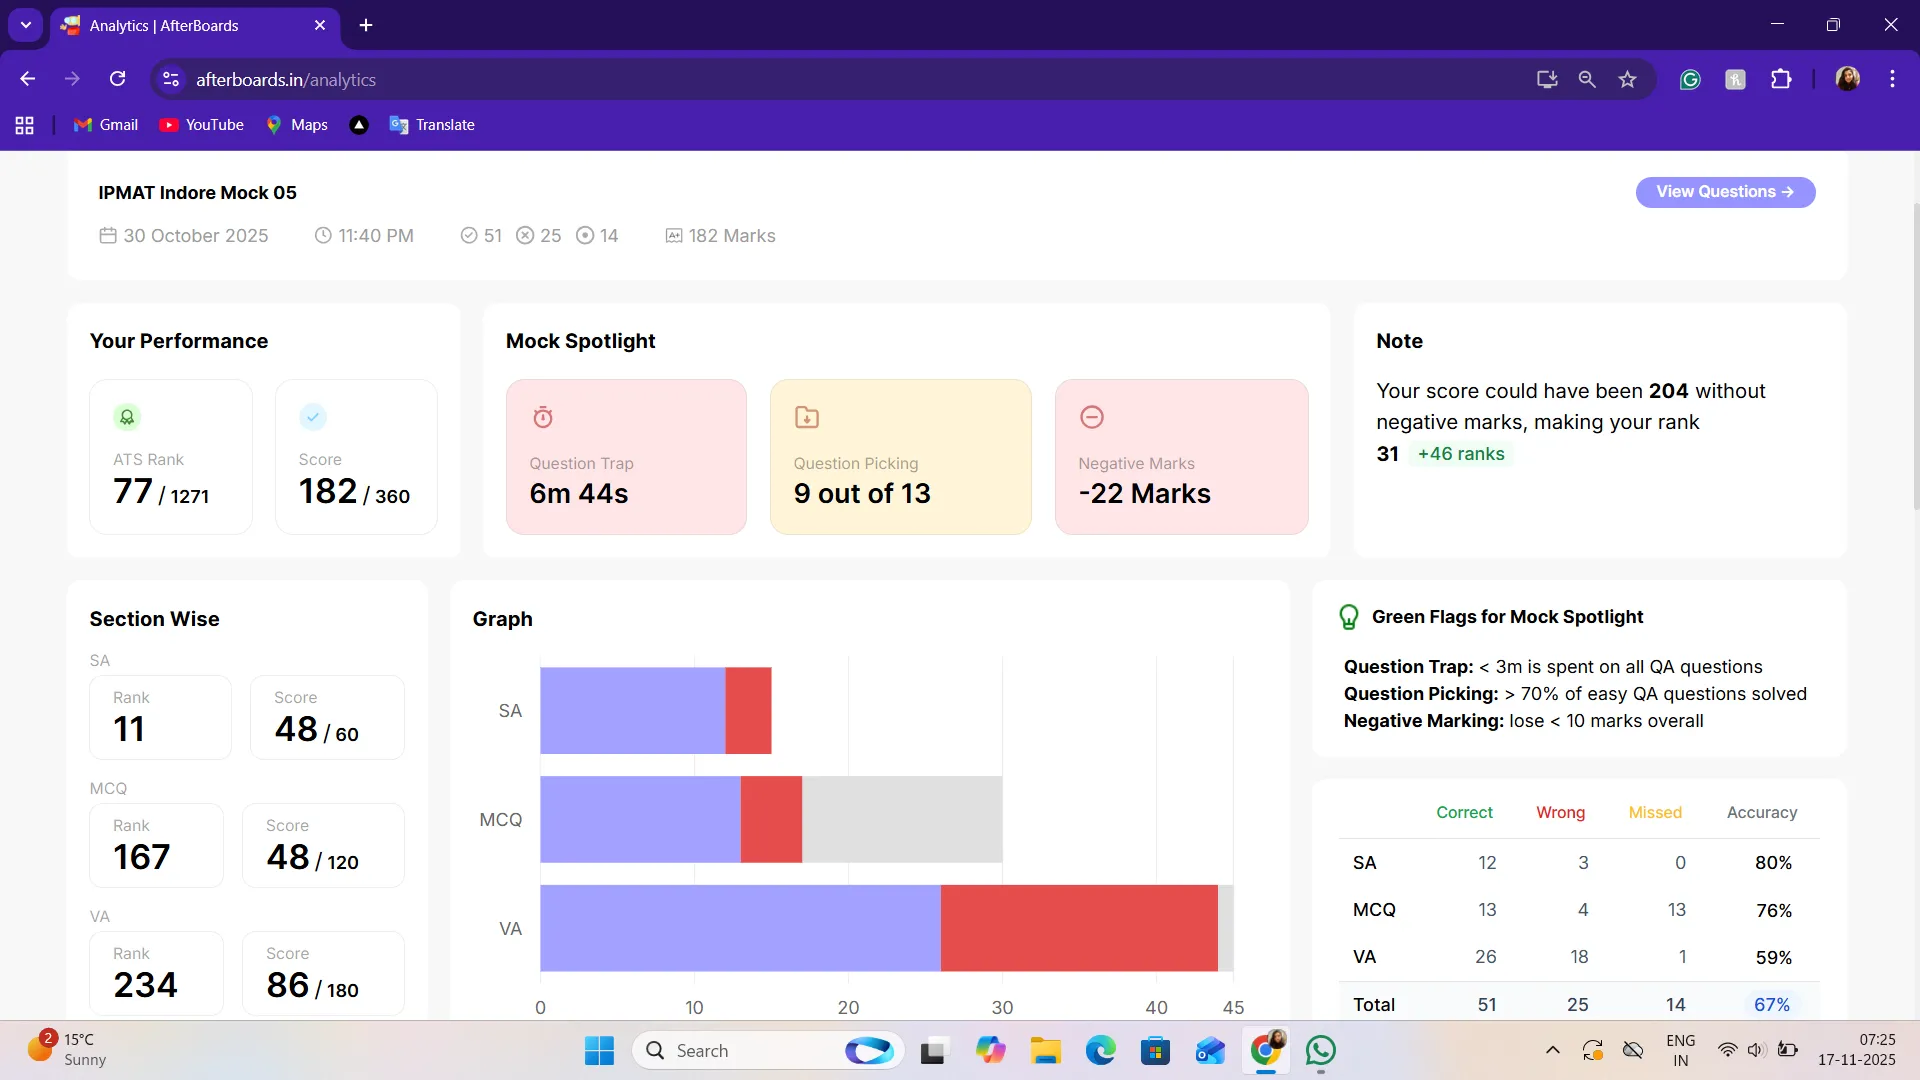Click the View Questions button
1920x1080 pixels.
[x=1725, y=192]
